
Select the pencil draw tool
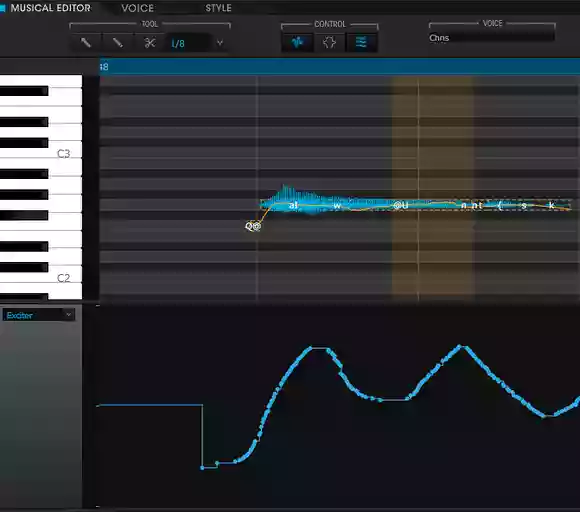pos(118,43)
